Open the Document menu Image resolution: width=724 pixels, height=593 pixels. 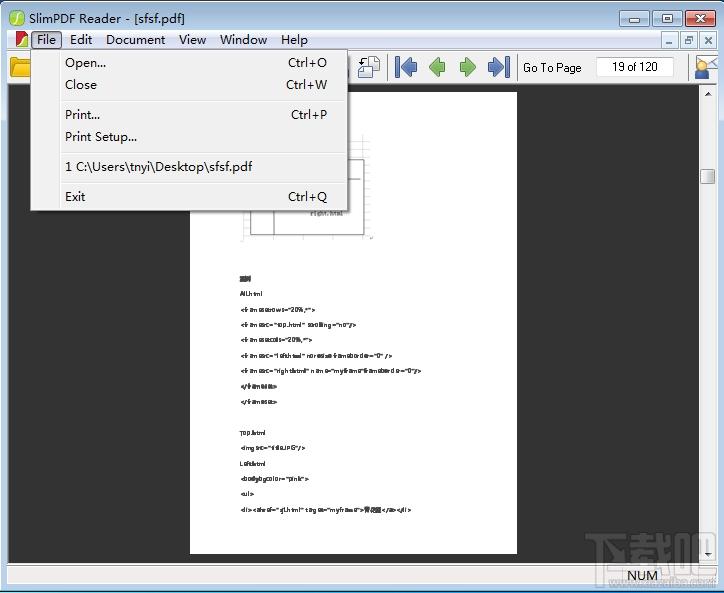pyautogui.click(x=135, y=40)
